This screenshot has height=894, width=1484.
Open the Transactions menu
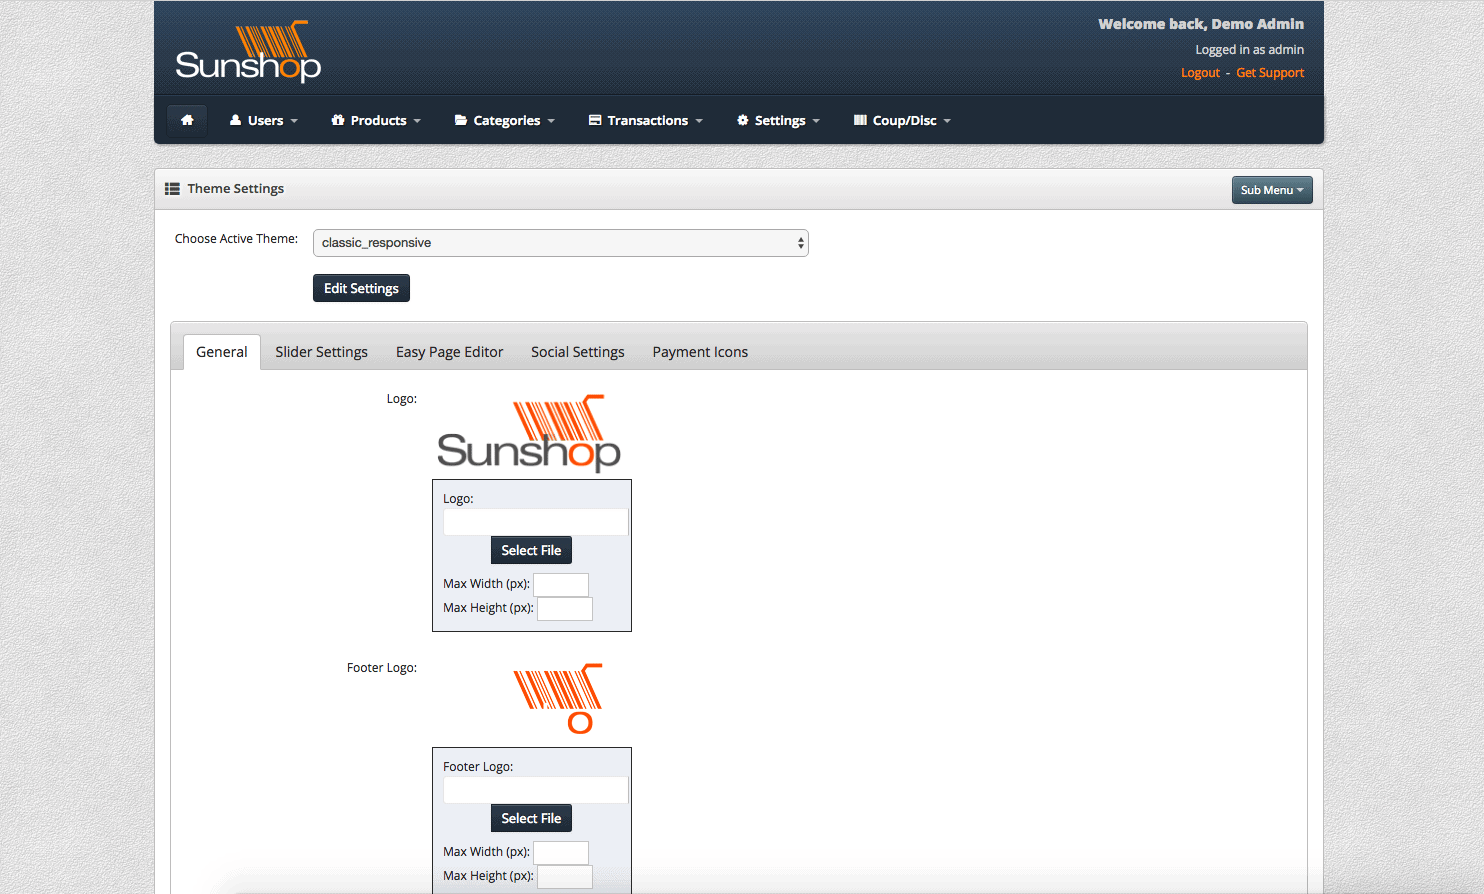[646, 120]
